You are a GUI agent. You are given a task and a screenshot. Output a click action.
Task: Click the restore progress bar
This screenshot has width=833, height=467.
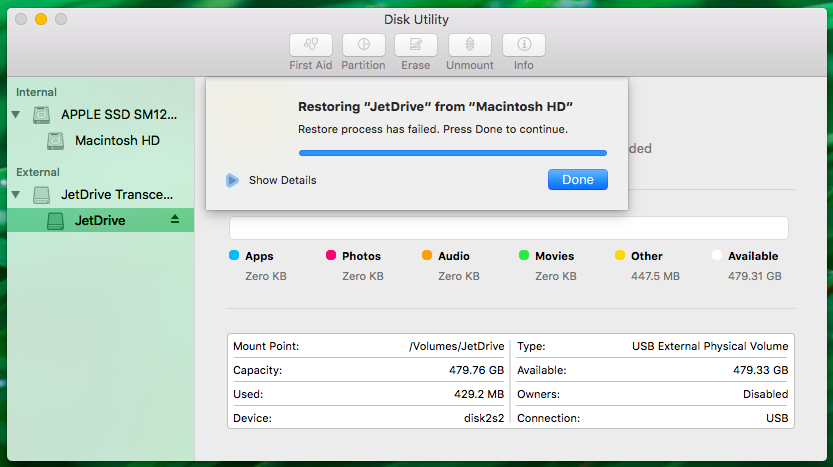pyautogui.click(x=453, y=153)
